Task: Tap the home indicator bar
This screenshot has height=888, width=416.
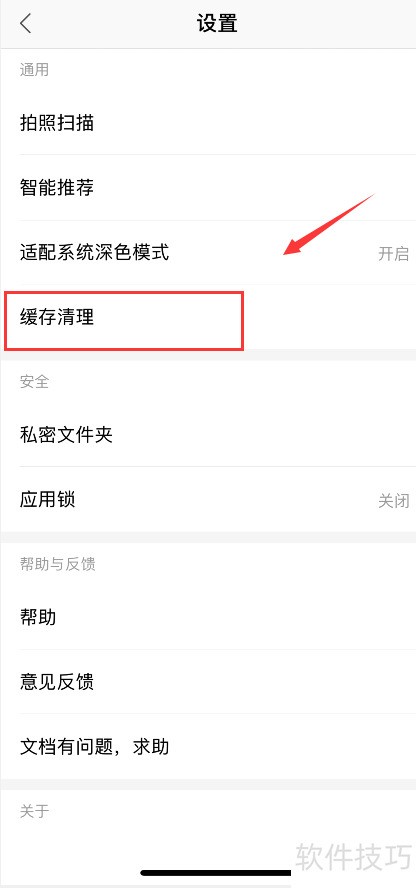Action: [215, 873]
